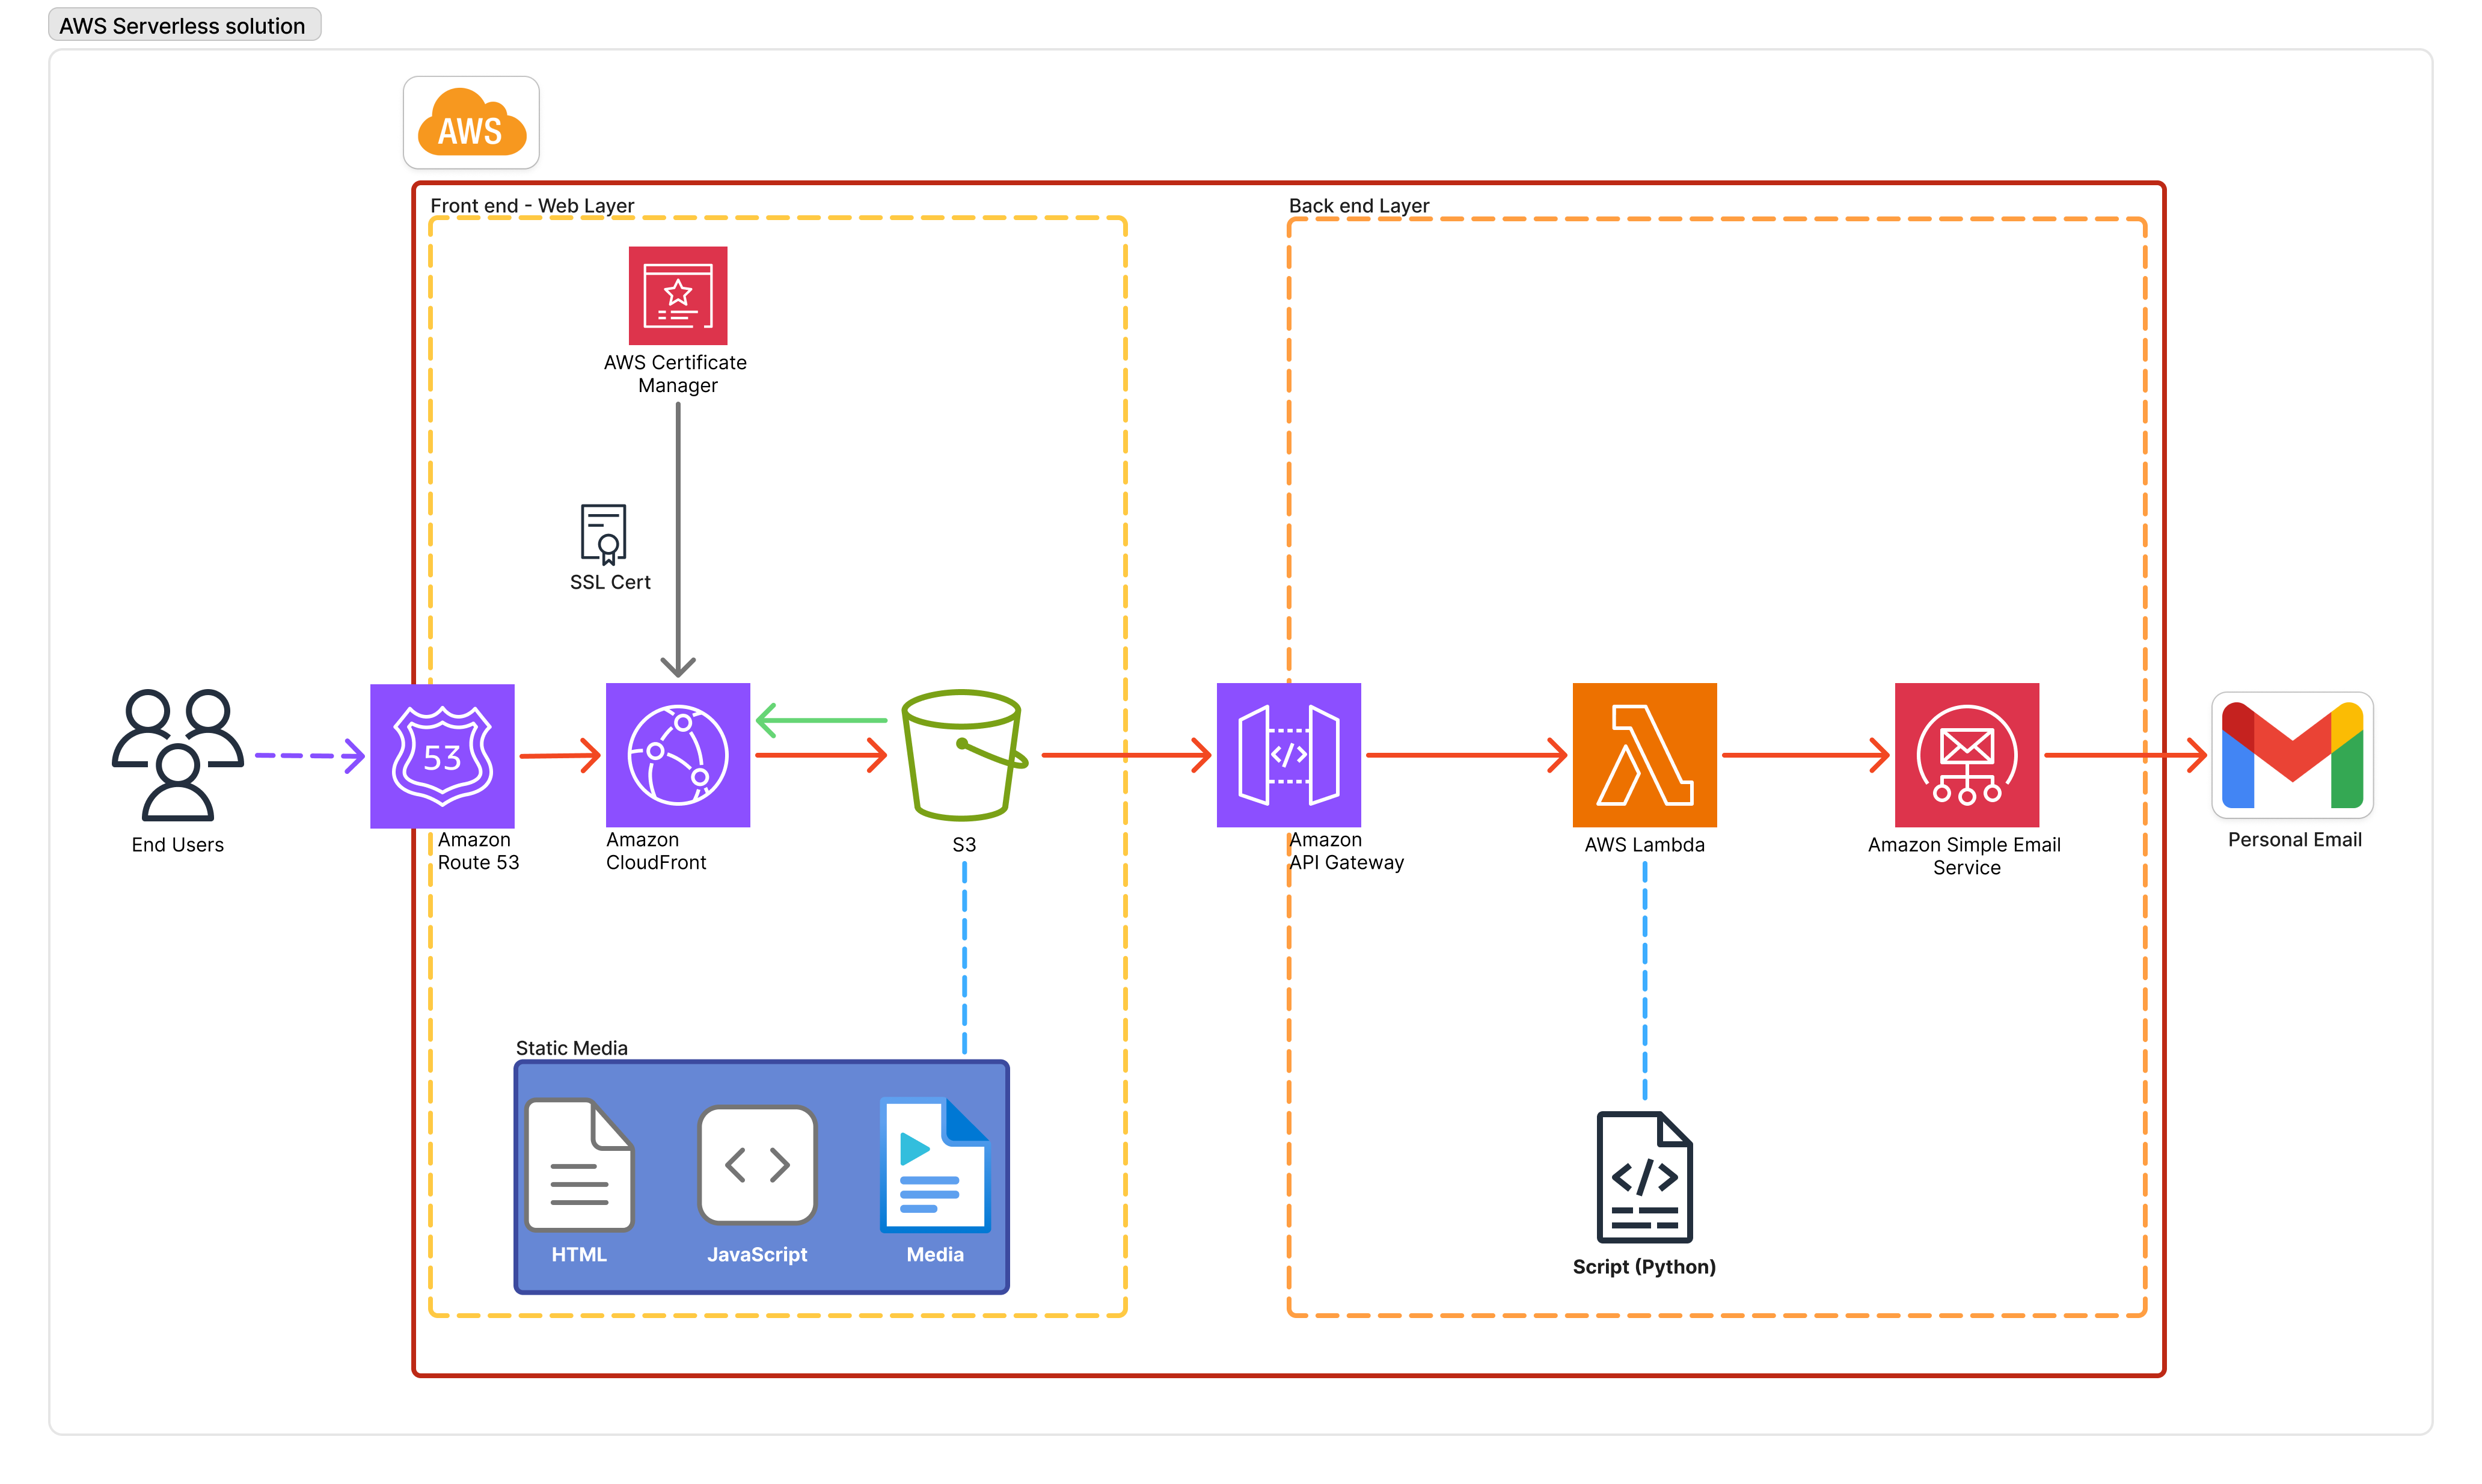Select the Amazon API Gateway icon

tap(1288, 754)
